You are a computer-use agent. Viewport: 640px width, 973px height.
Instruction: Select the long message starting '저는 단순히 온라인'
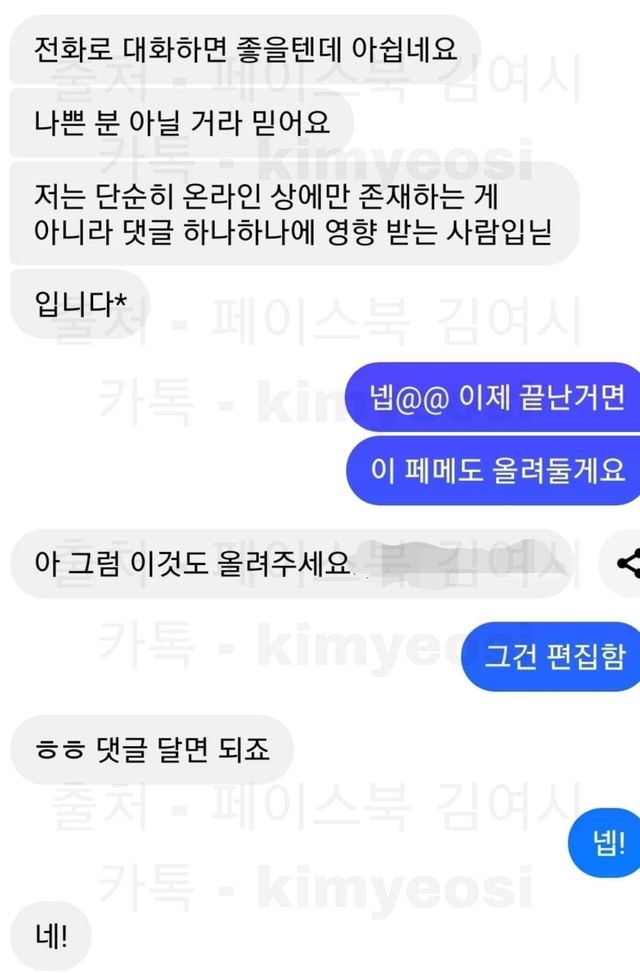pyautogui.click(x=294, y=214)
